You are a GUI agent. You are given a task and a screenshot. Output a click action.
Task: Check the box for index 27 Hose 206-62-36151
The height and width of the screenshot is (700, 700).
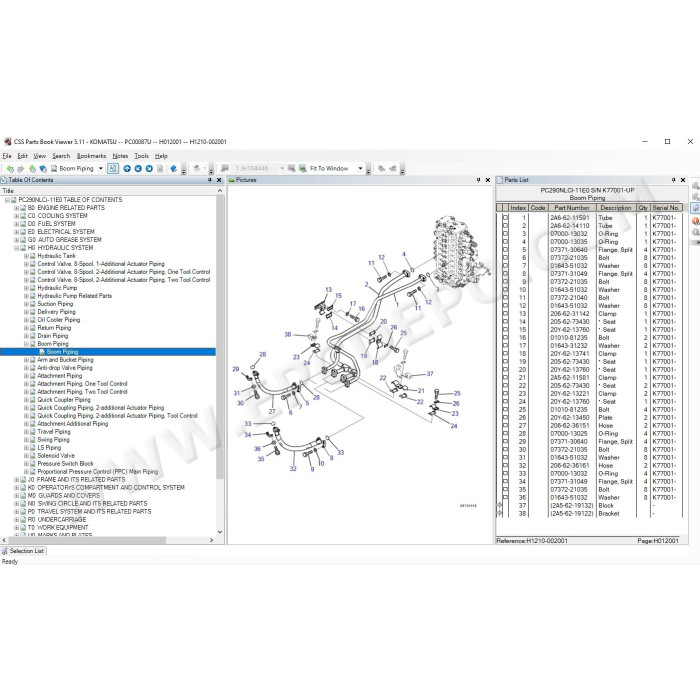pos(505,425)
